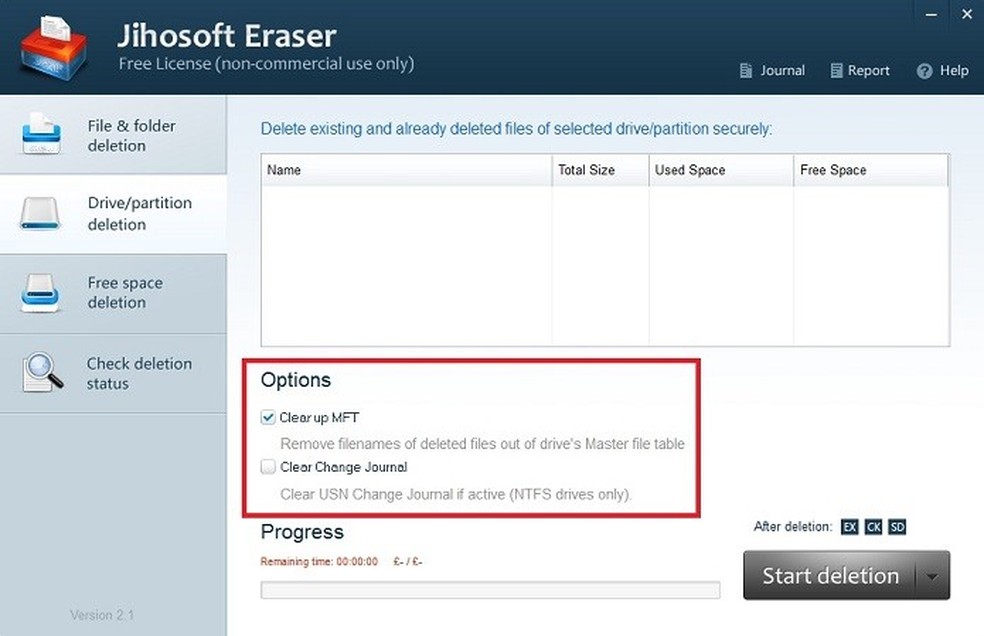984x636 pixels.
Task: Toggle the EX after-deletion option
Action: point(850,527)
